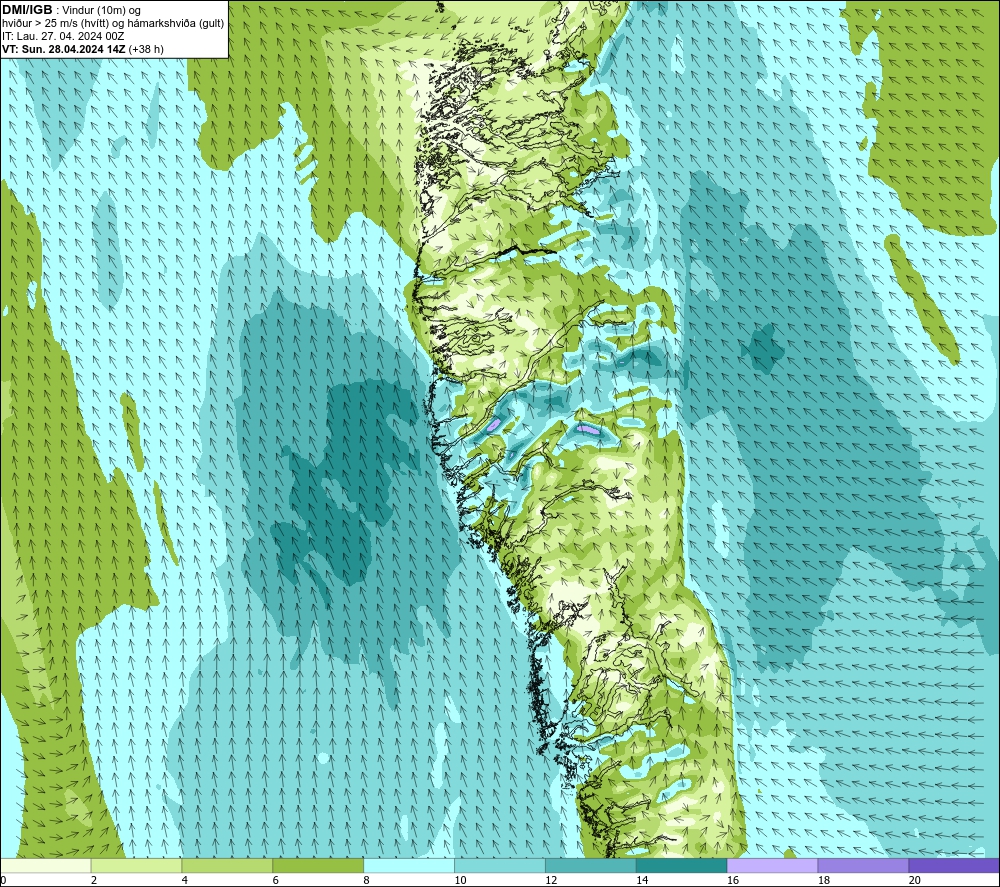Click the legend scale value '20'
1000x887 pixels.
[x=915, y=880]
